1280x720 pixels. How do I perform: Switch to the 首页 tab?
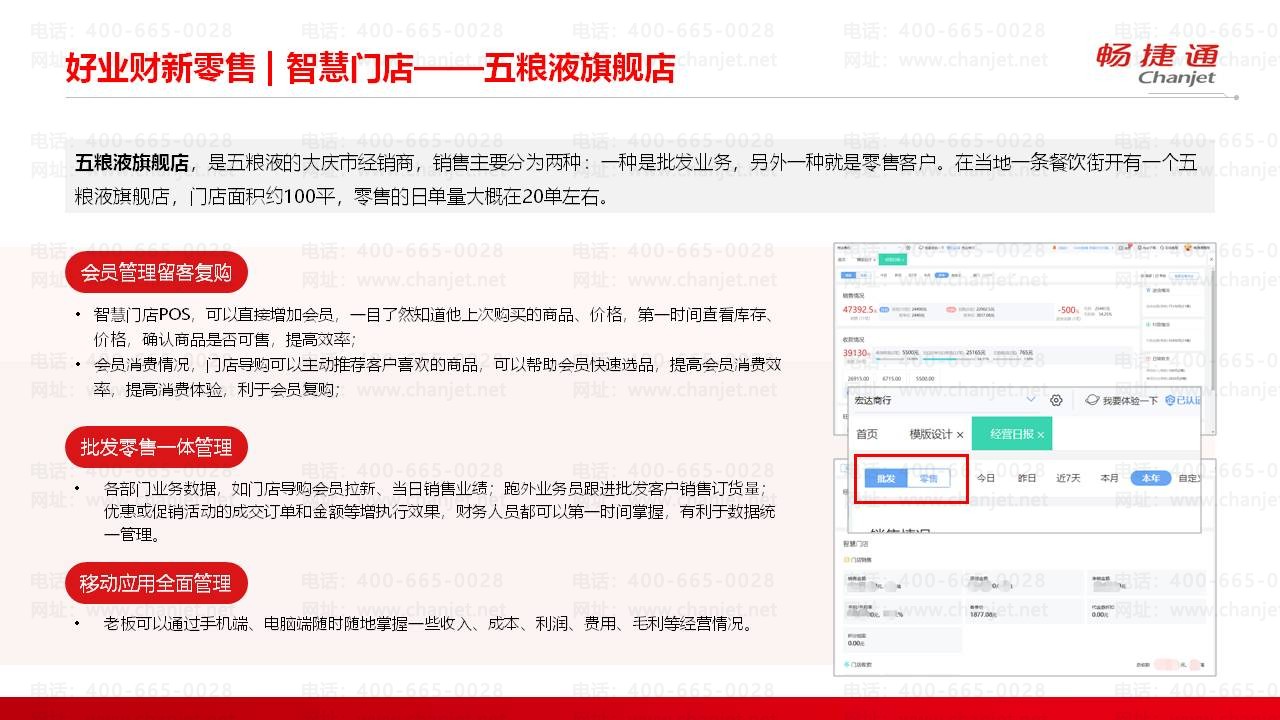pyautogui.click(x=867, y=434)
